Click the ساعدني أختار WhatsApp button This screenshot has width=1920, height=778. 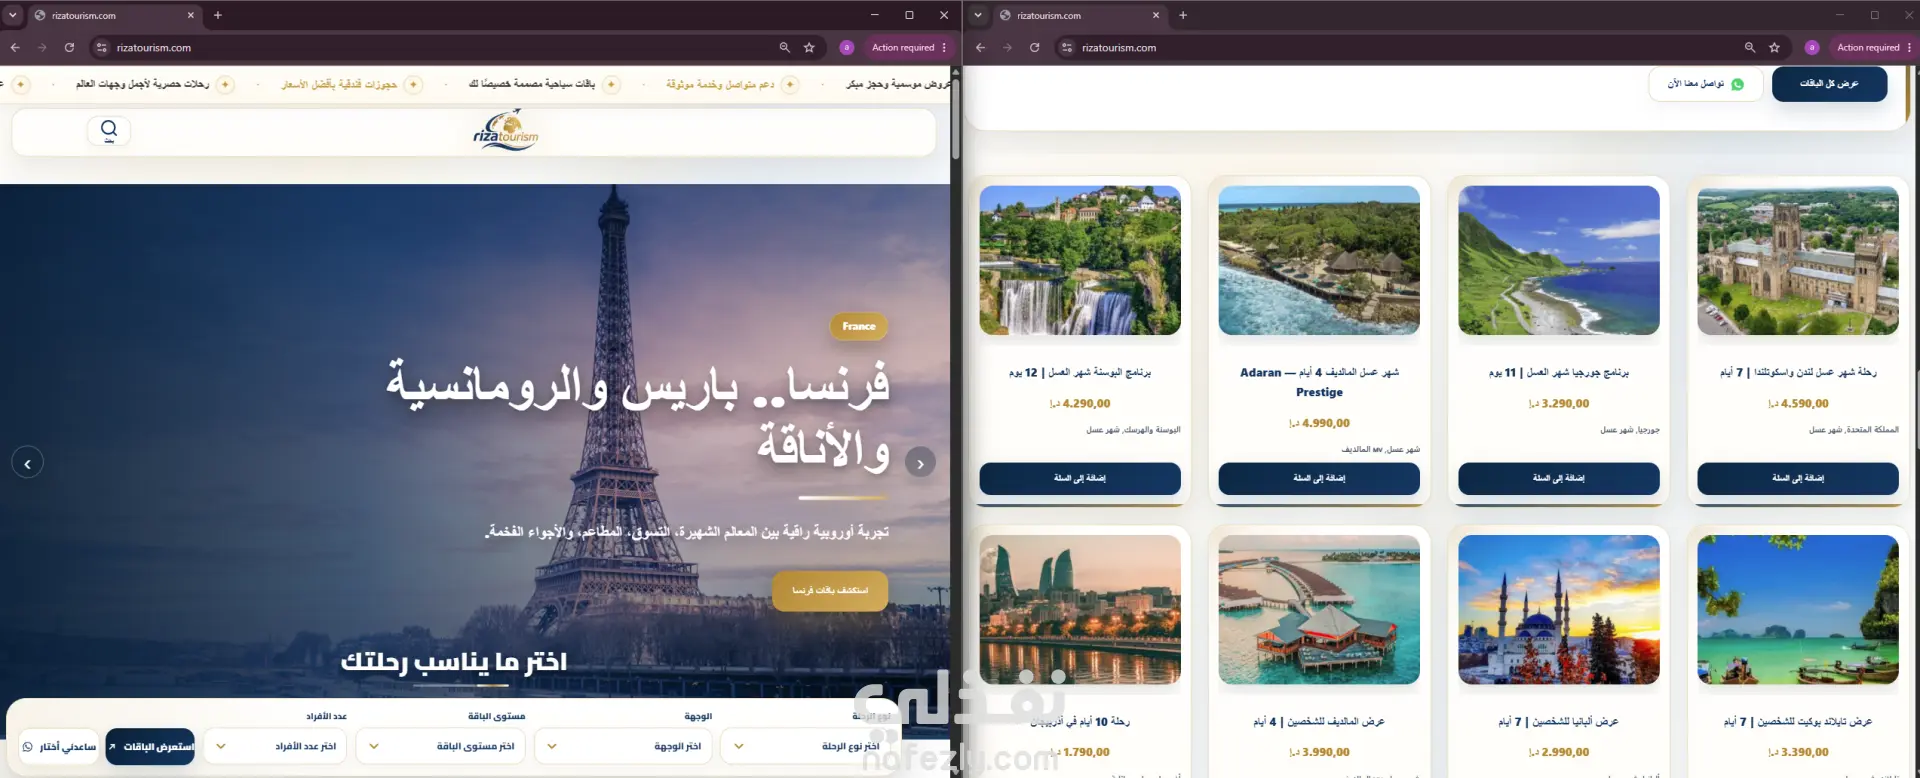tap(59, 746)
